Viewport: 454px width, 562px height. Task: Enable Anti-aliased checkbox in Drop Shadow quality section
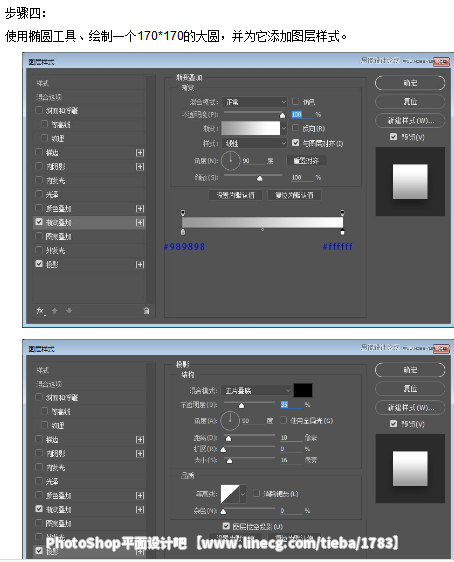pos(256,493)
